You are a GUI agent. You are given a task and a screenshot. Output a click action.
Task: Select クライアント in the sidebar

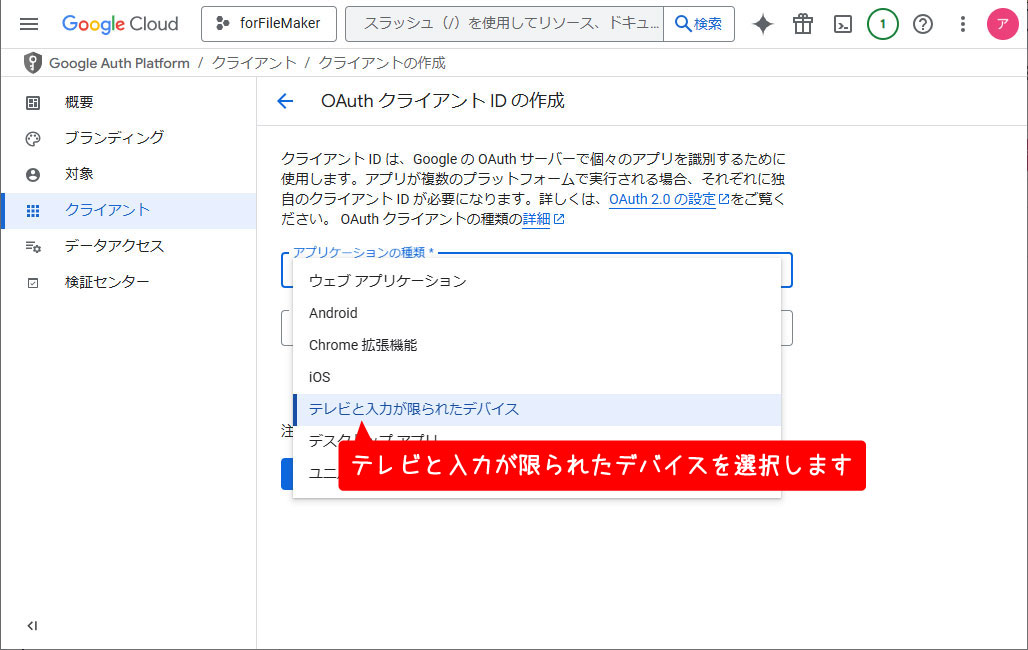point(128,211)
